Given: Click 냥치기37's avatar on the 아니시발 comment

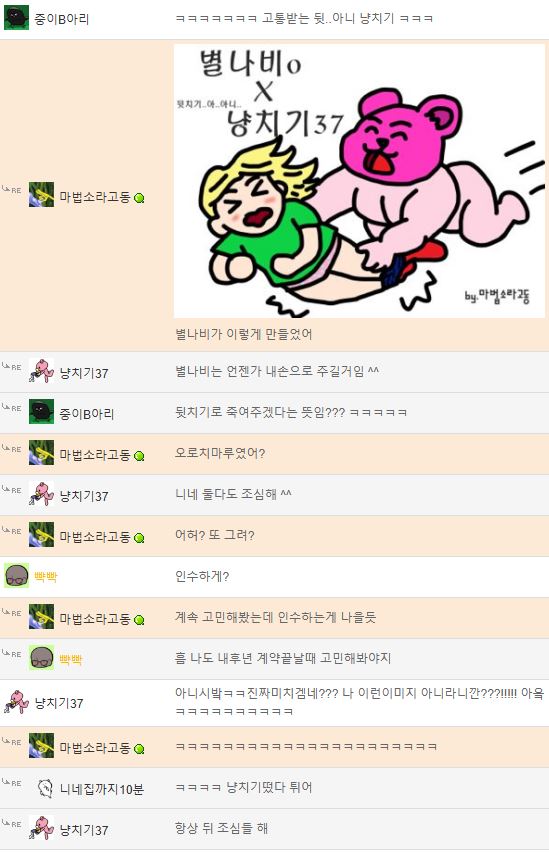Looking at the screenshot, I should pos(16,702).
